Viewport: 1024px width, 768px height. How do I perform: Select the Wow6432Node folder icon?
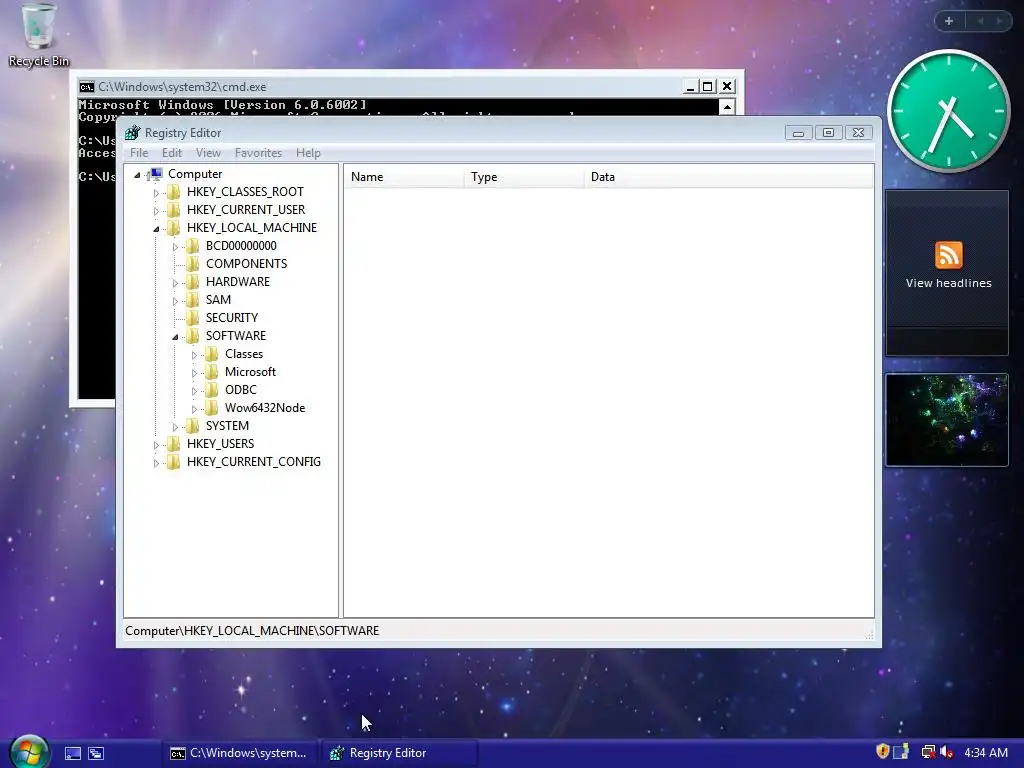coord(212,408)
